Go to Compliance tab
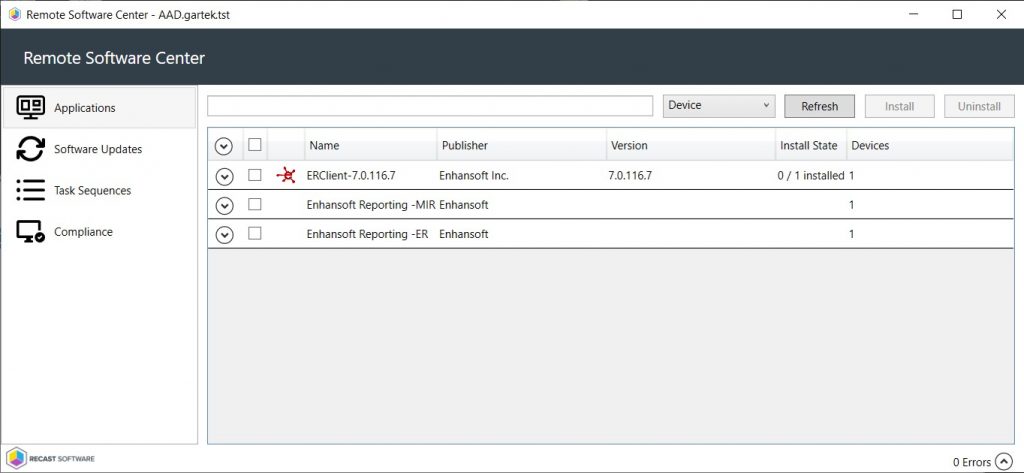1024x473 pixels. (98, 232)
